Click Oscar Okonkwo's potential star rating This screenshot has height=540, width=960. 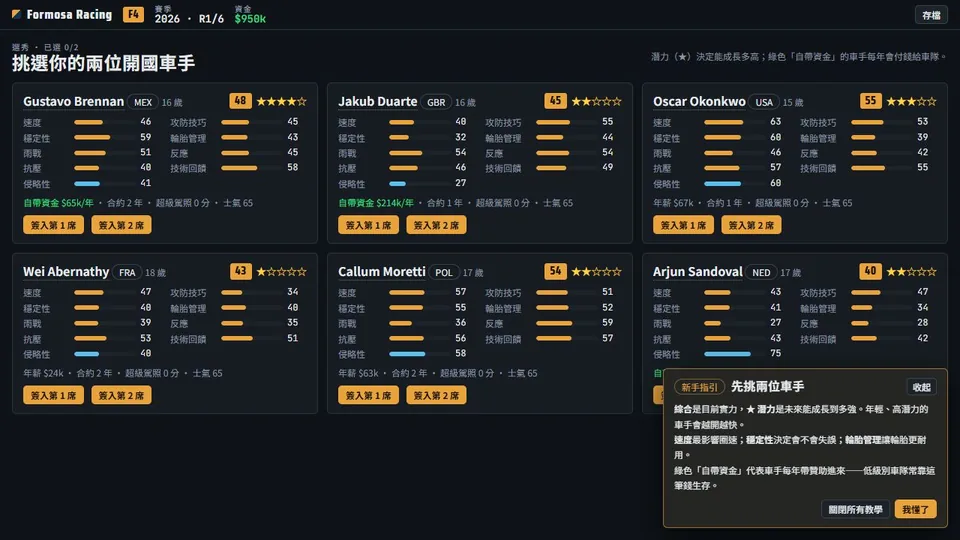911,101
